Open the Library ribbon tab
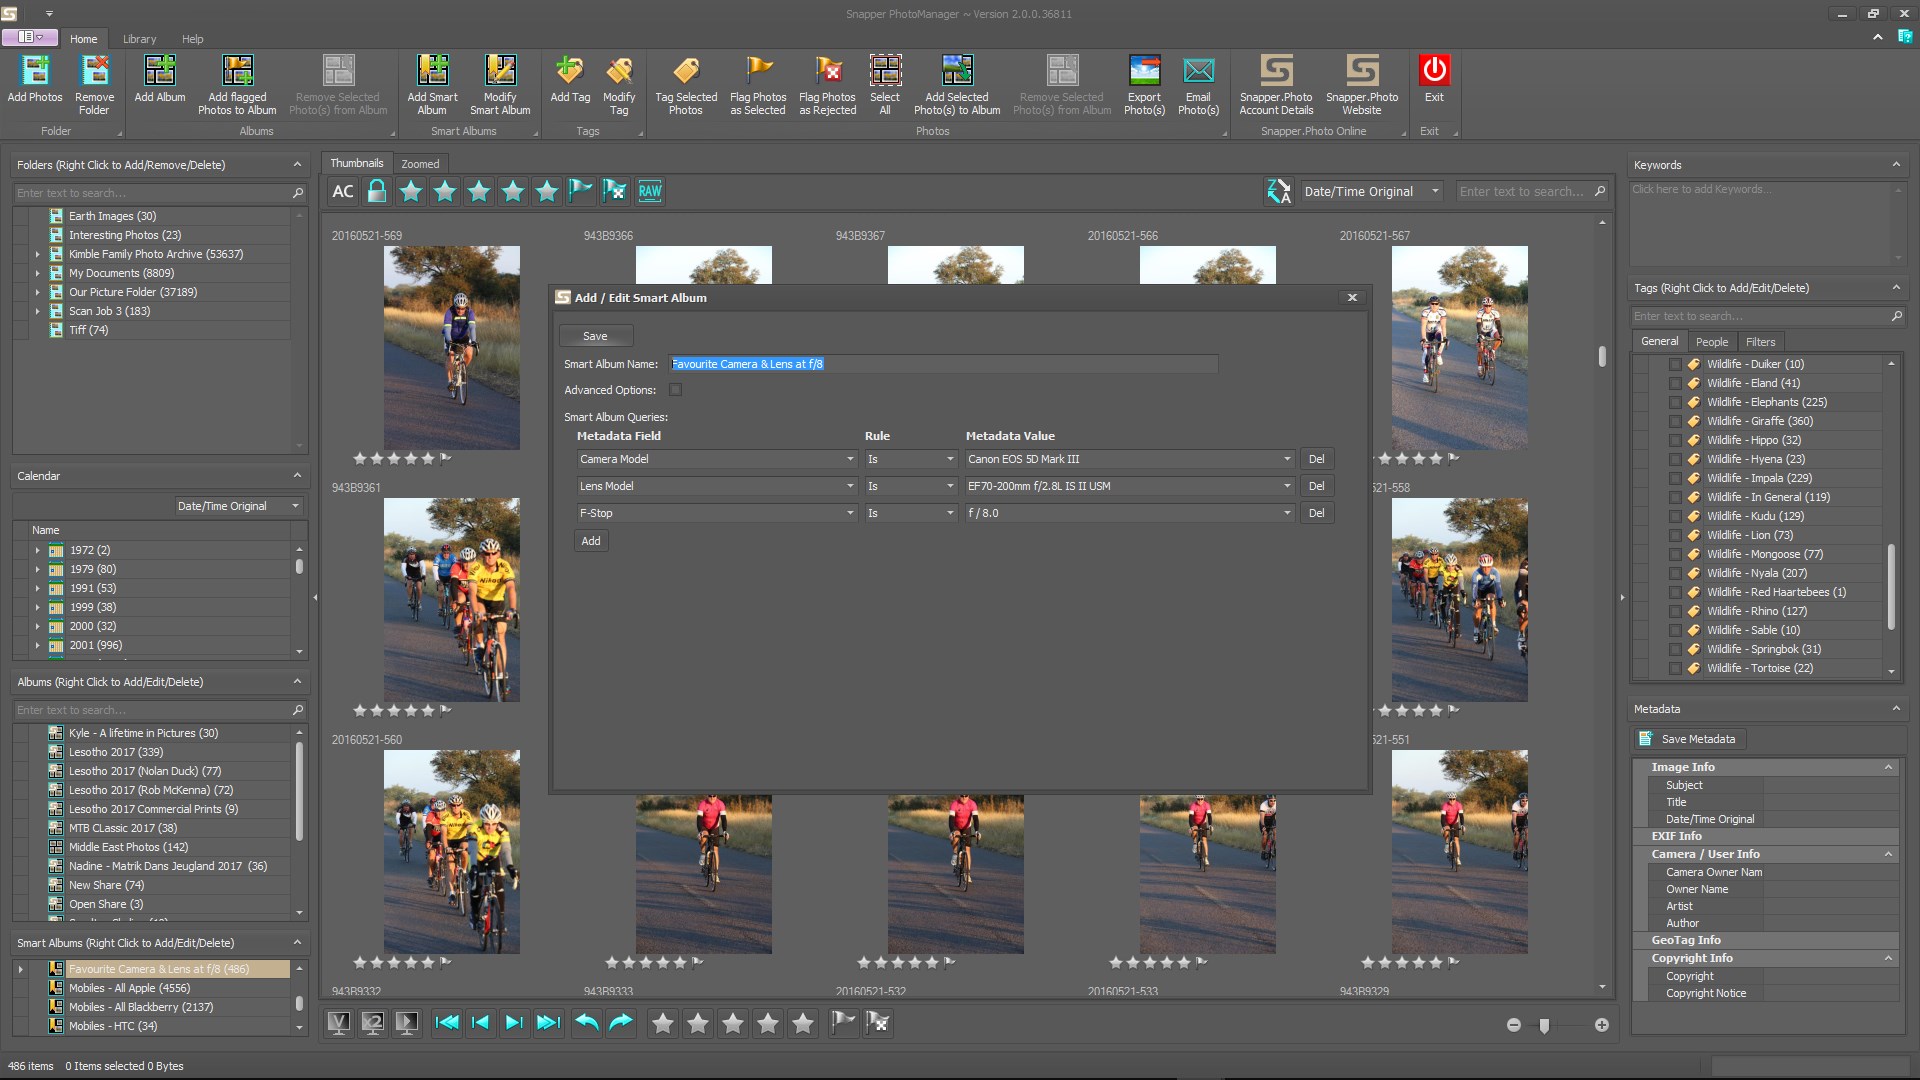This screenshot has width=1920, height=1080. [139, 39]
